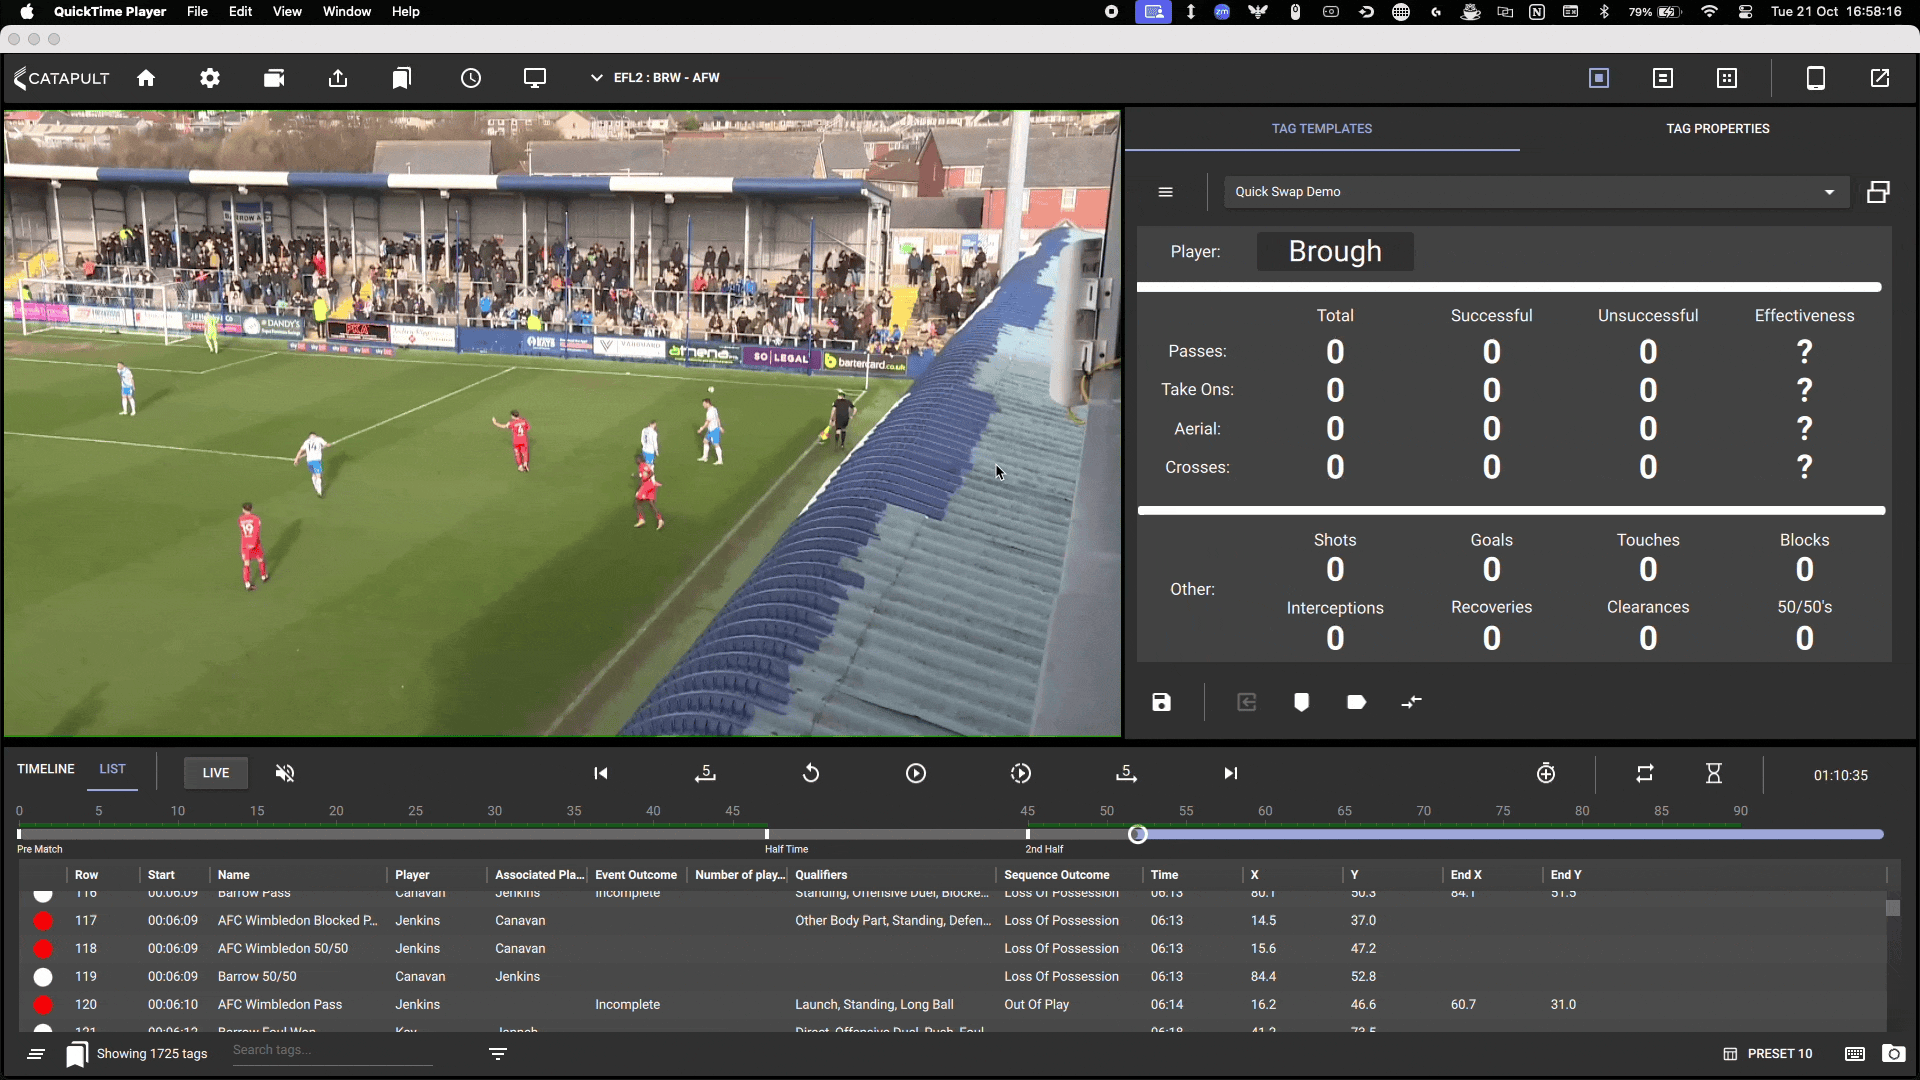The image size is (1920, 1080).
Task: Click the list scrollbar thumb
Action: click(x=1893, y=908)
